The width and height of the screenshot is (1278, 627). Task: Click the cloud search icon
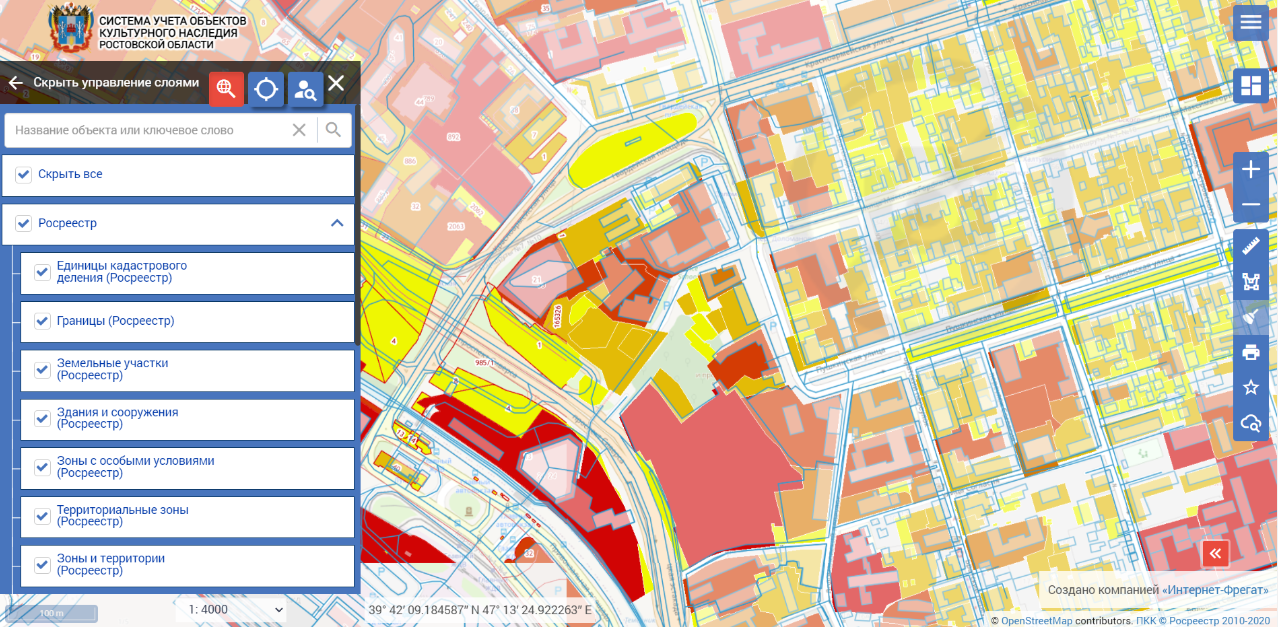(x=1250, y=423)
